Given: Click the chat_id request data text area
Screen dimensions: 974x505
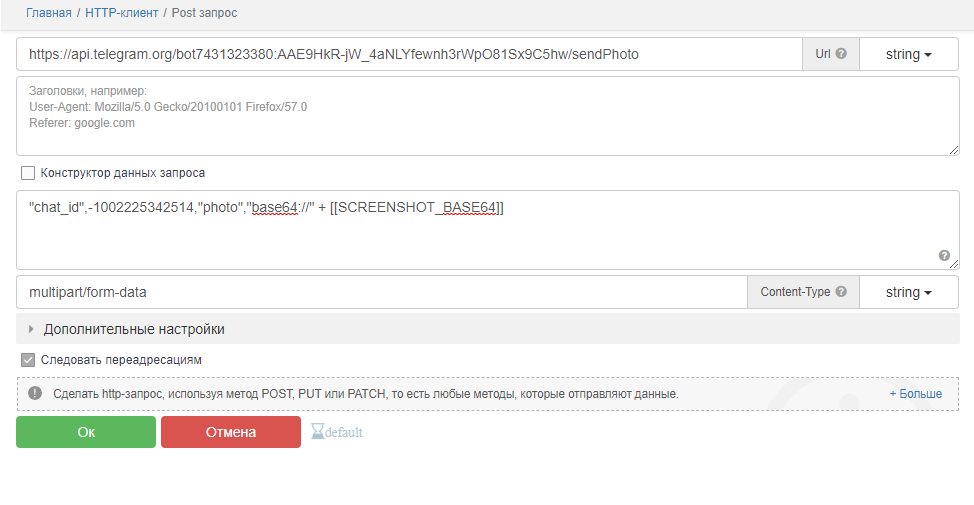Looking at the screenshot, I should click(x=480, y=230).
